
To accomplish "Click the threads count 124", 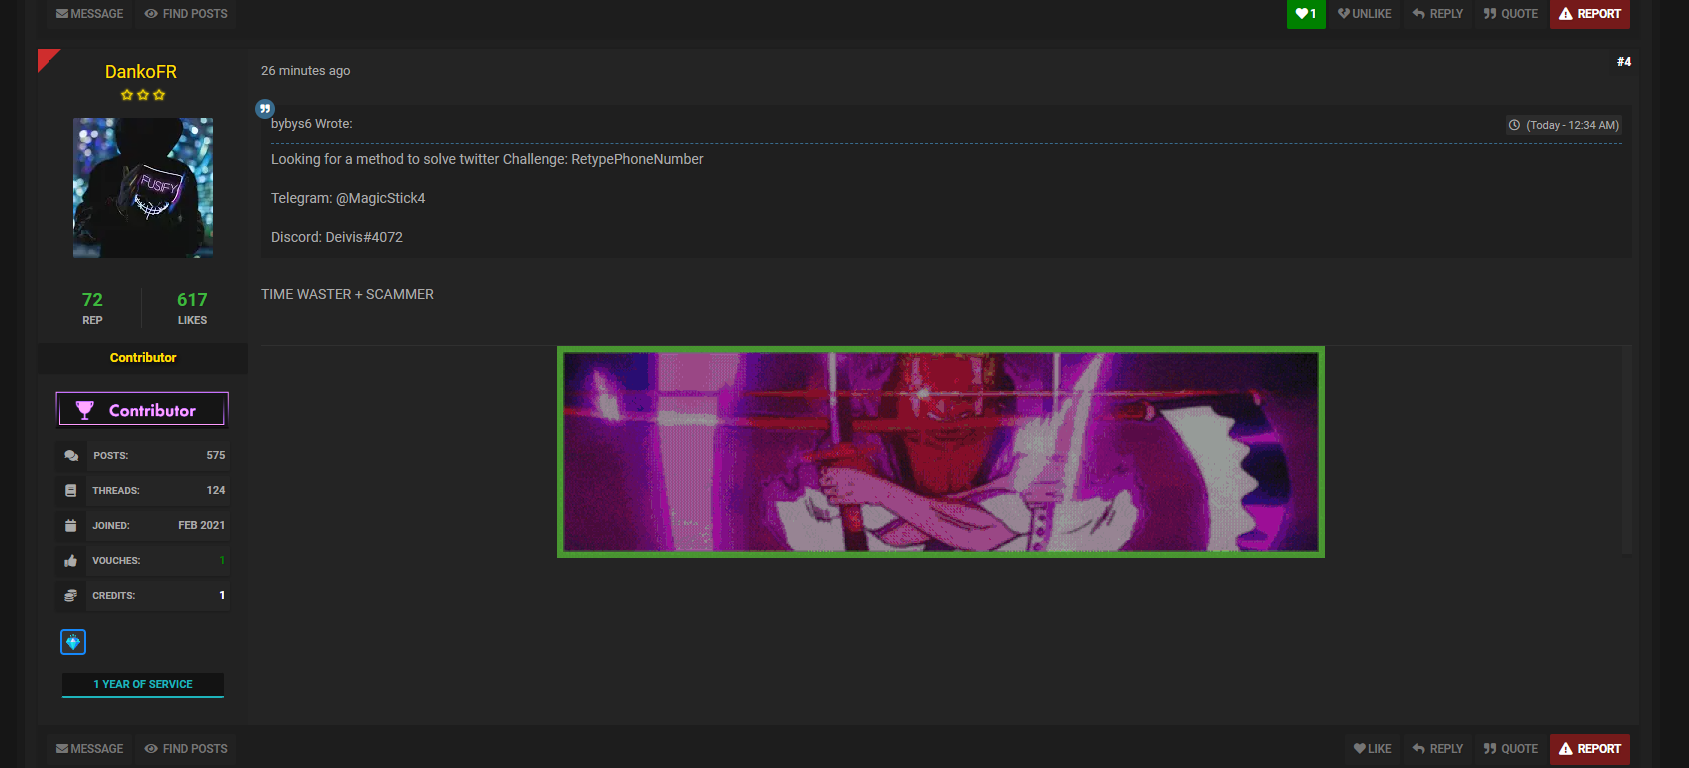I will [216, 490].
